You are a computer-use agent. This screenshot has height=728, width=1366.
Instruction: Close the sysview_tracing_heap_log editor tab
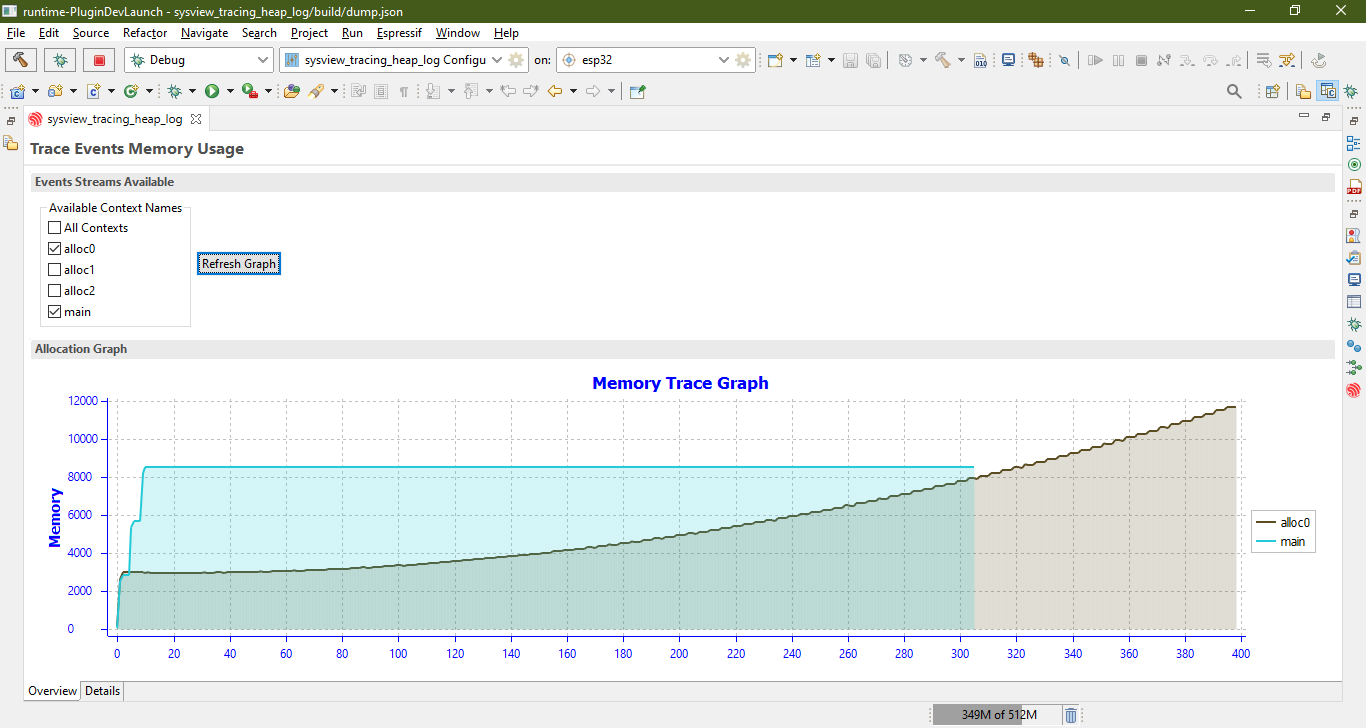point(196,119)
